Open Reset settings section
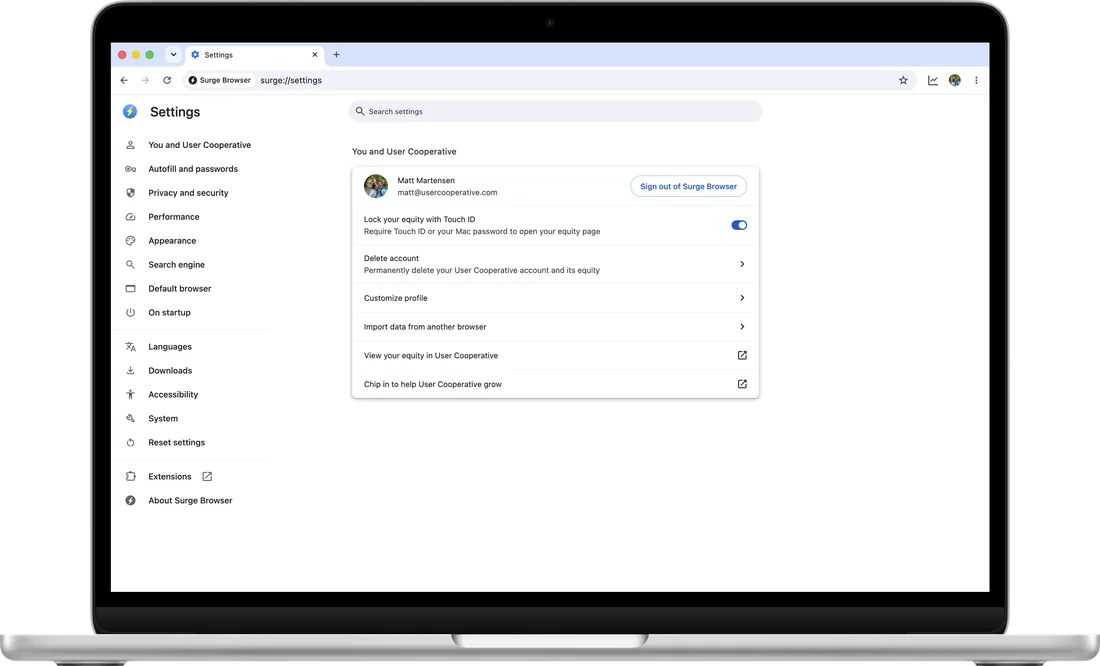This screenshot has height=666, width=1100. tap(177, 442)
